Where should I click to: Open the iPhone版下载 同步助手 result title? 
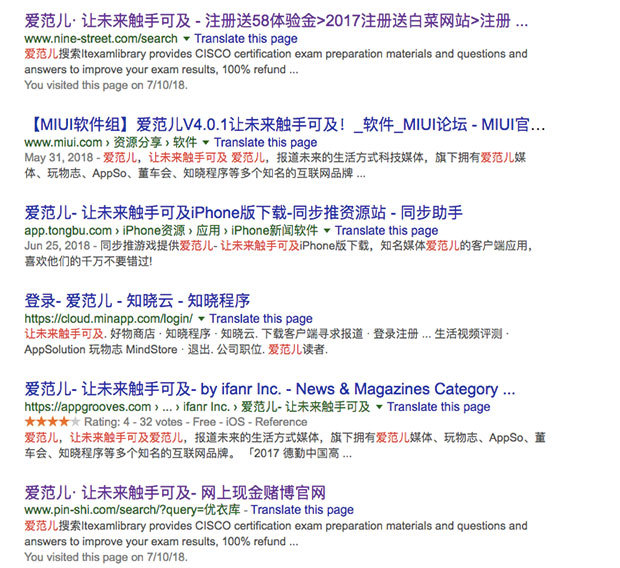click(x=244, y=213)
